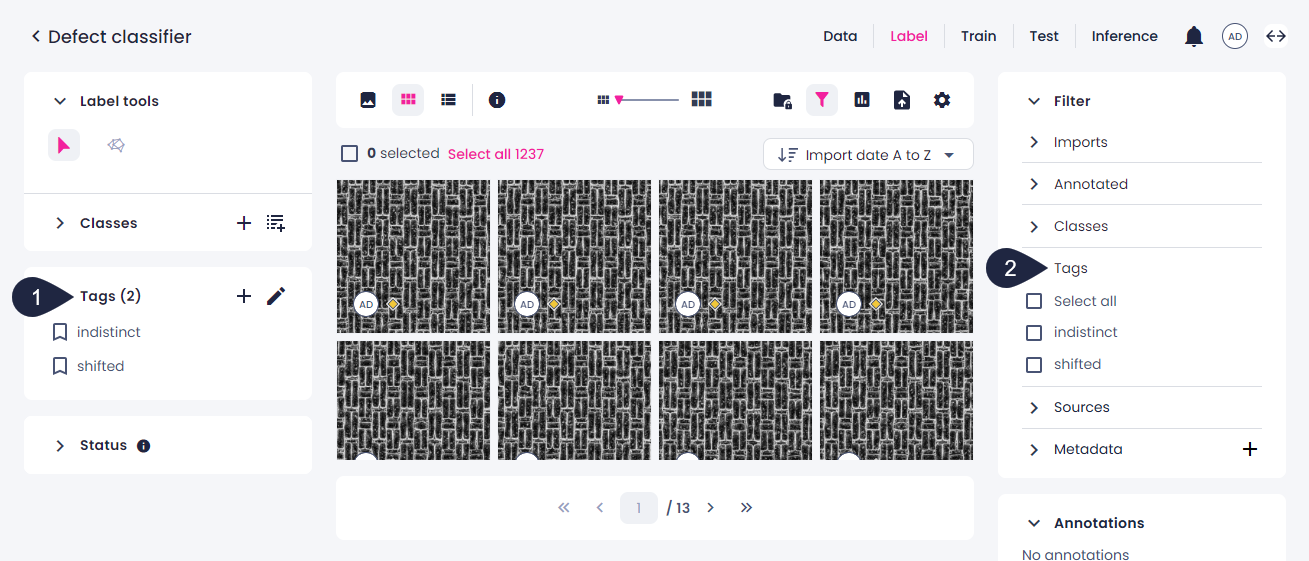Open the statistics chart icon
Viewport: 1309px width, 561px height.
pyautogui.click(x=862, y=100)
